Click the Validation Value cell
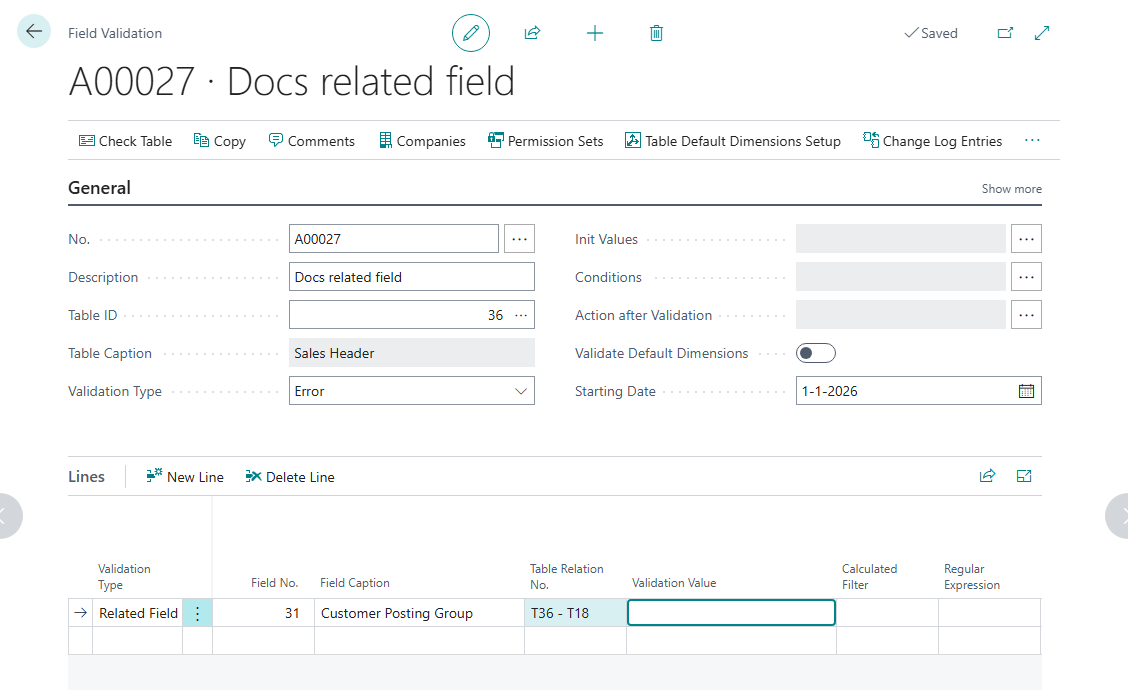1128x690 pixels. click(x=731, y=613)
